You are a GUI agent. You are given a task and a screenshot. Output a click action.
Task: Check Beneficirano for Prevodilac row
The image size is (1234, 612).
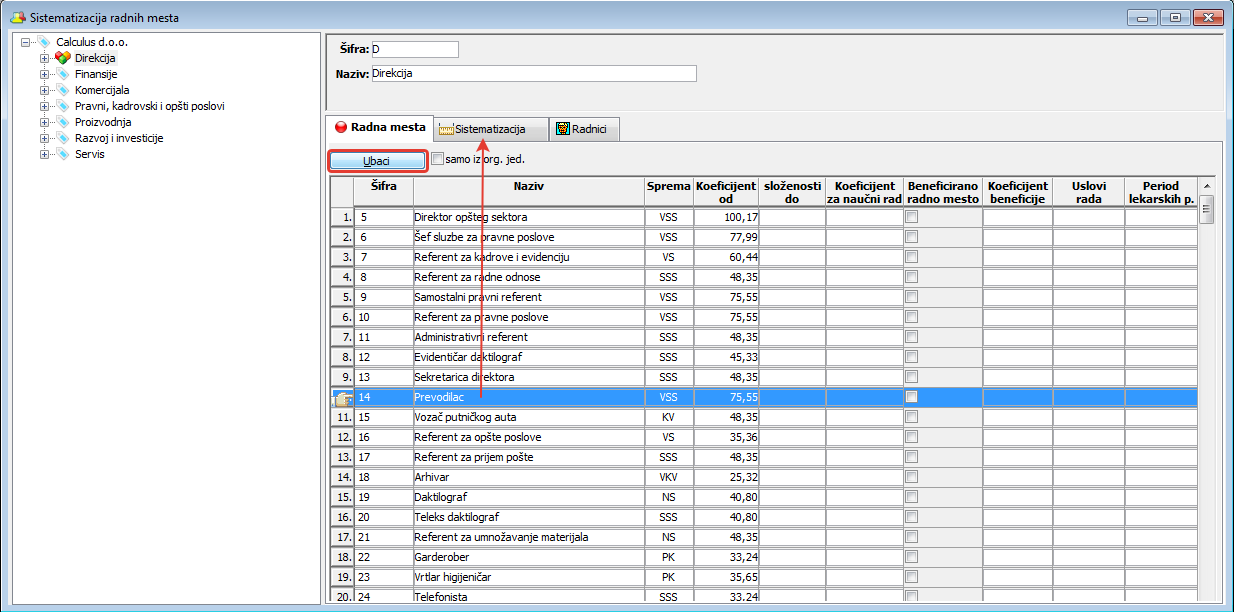[911, 397]
